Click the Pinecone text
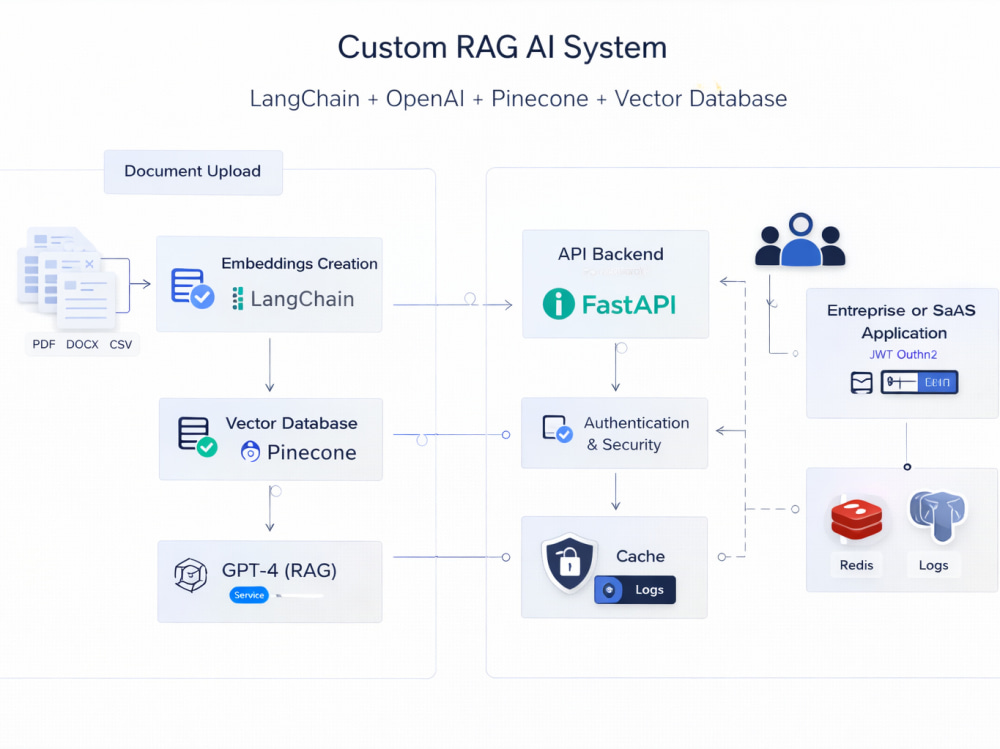The height and width of the screenshot is (749, 1000). [x=312, y=452]
